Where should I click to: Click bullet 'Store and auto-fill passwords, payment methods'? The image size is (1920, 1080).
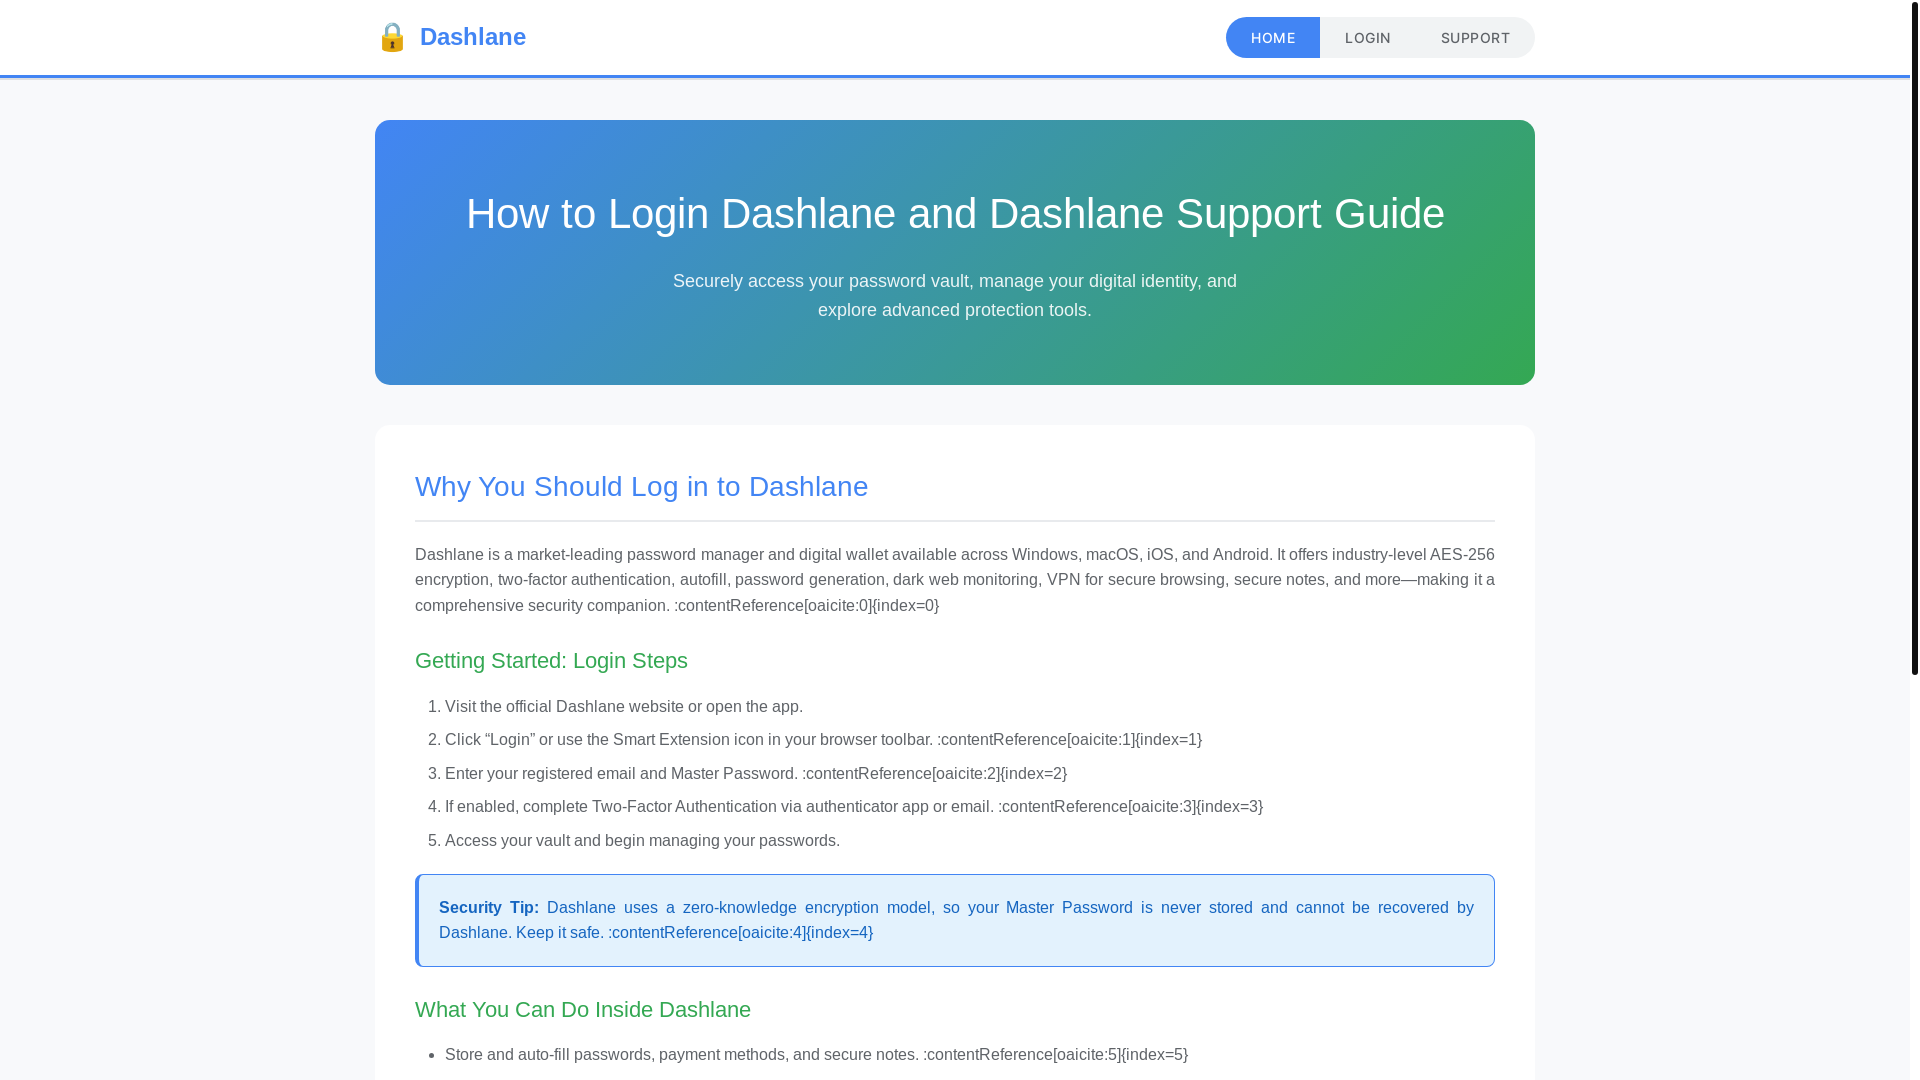[x=816, y=1055]
